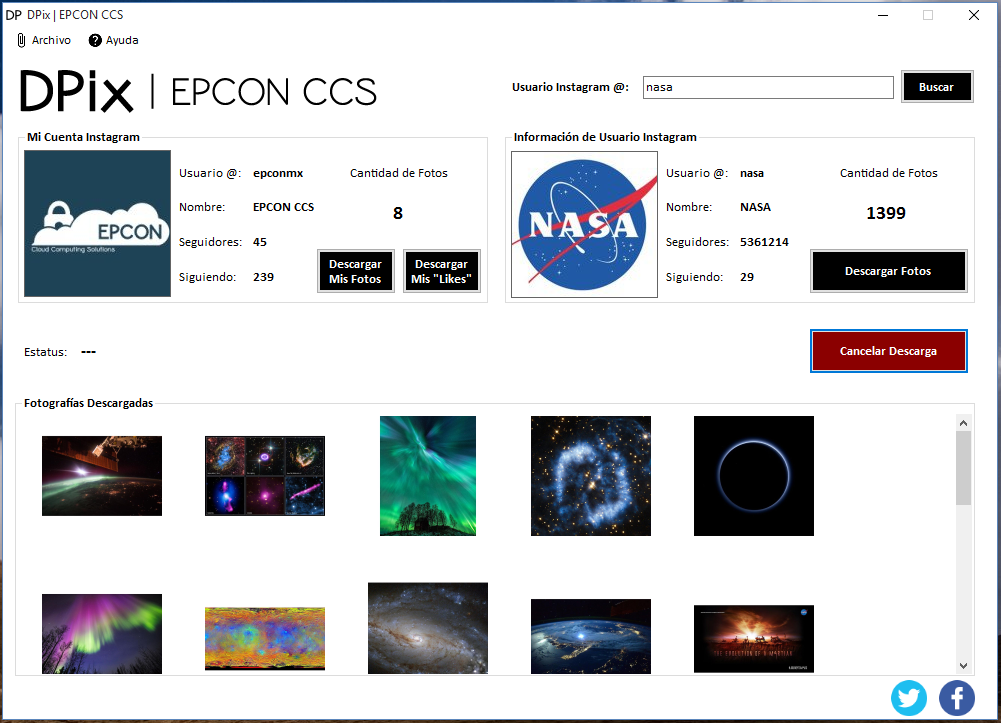The width and height of the screenshot is (1001, 723).
Task: Click the Buscar button
Action: (x=937, y=87)
